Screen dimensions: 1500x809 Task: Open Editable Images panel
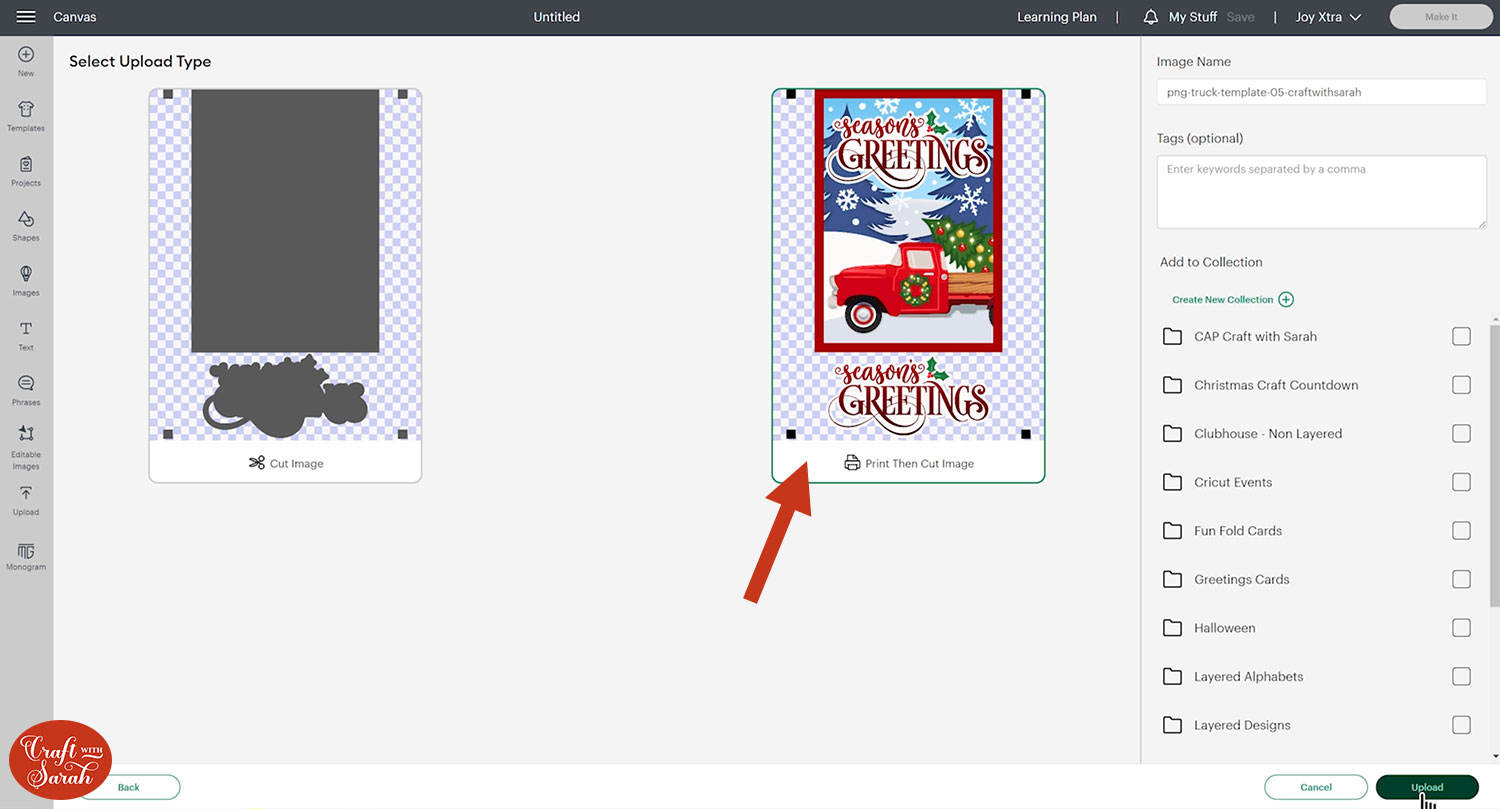pyautogui.click(x=26, y=447)
